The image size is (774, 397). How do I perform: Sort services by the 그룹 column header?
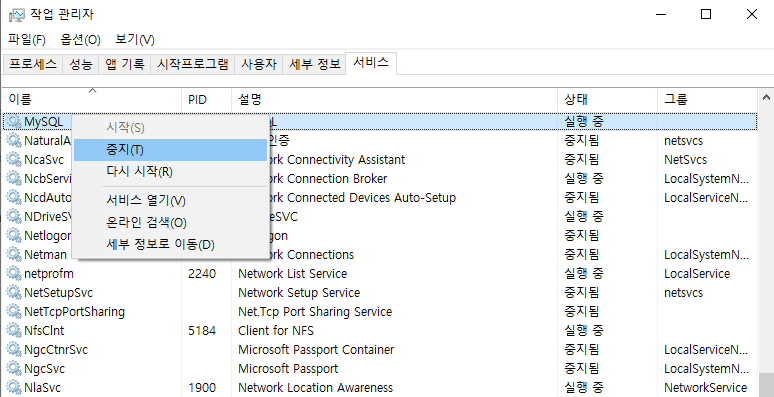(x=707, y=99)
